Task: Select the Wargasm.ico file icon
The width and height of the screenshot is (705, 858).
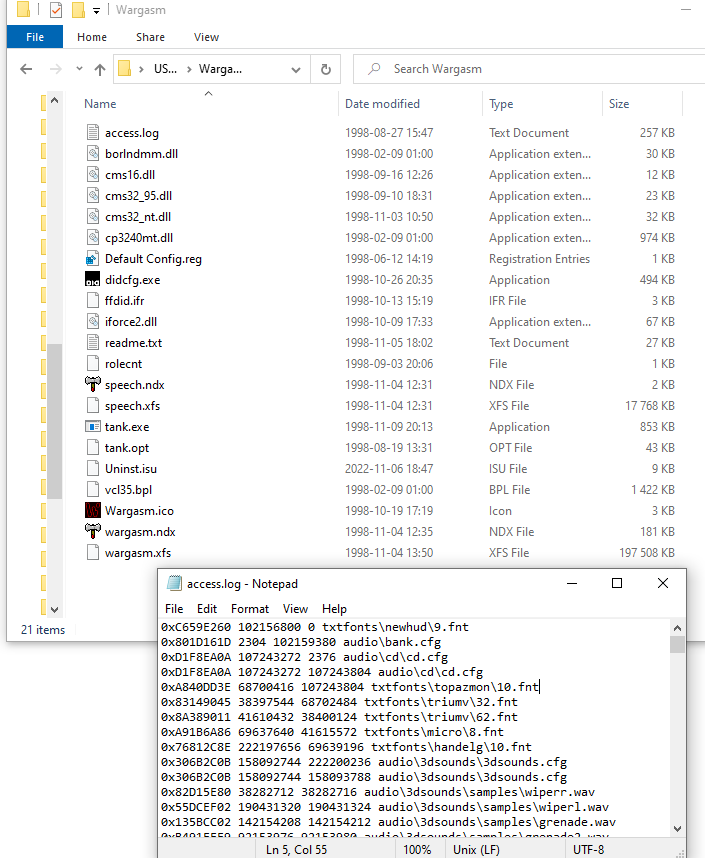Action: coord(92,511)
